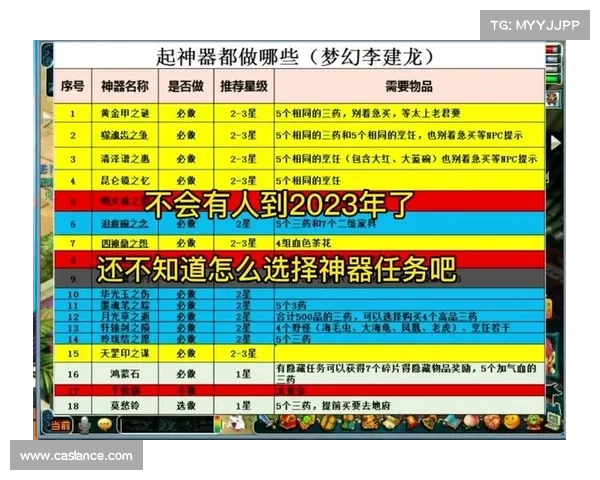Open the blue book icon in toolbar

[450, 423]
